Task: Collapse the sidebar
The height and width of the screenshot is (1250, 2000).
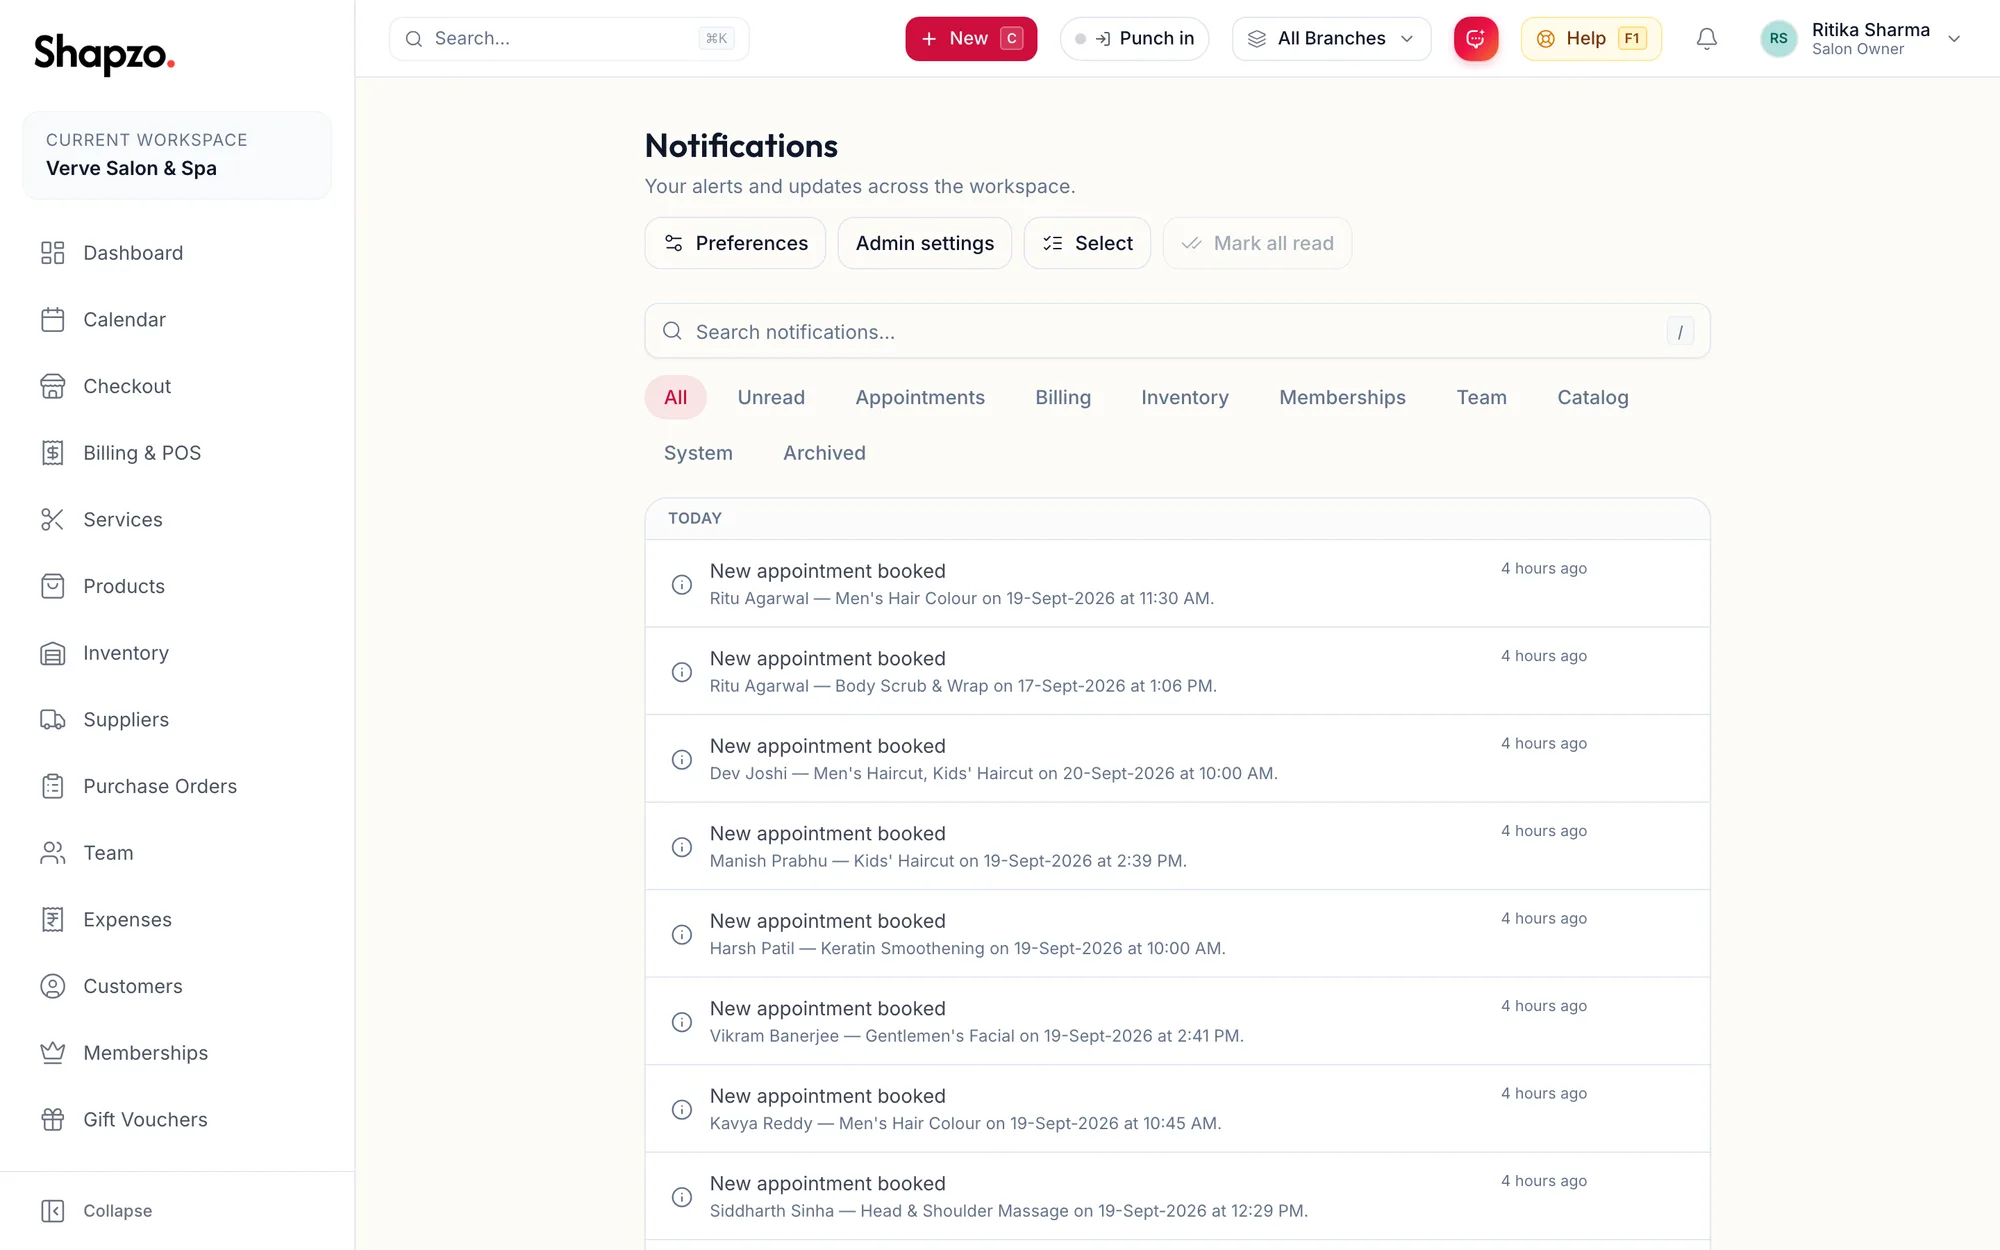Action: pos(97,1211)
